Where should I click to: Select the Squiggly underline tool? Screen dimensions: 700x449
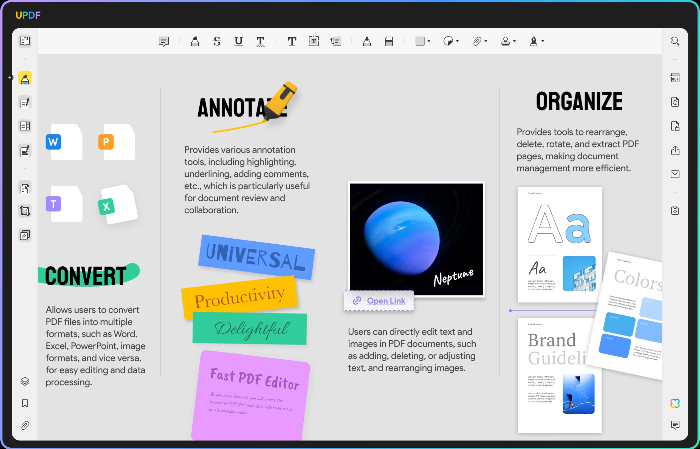(260, 42)
